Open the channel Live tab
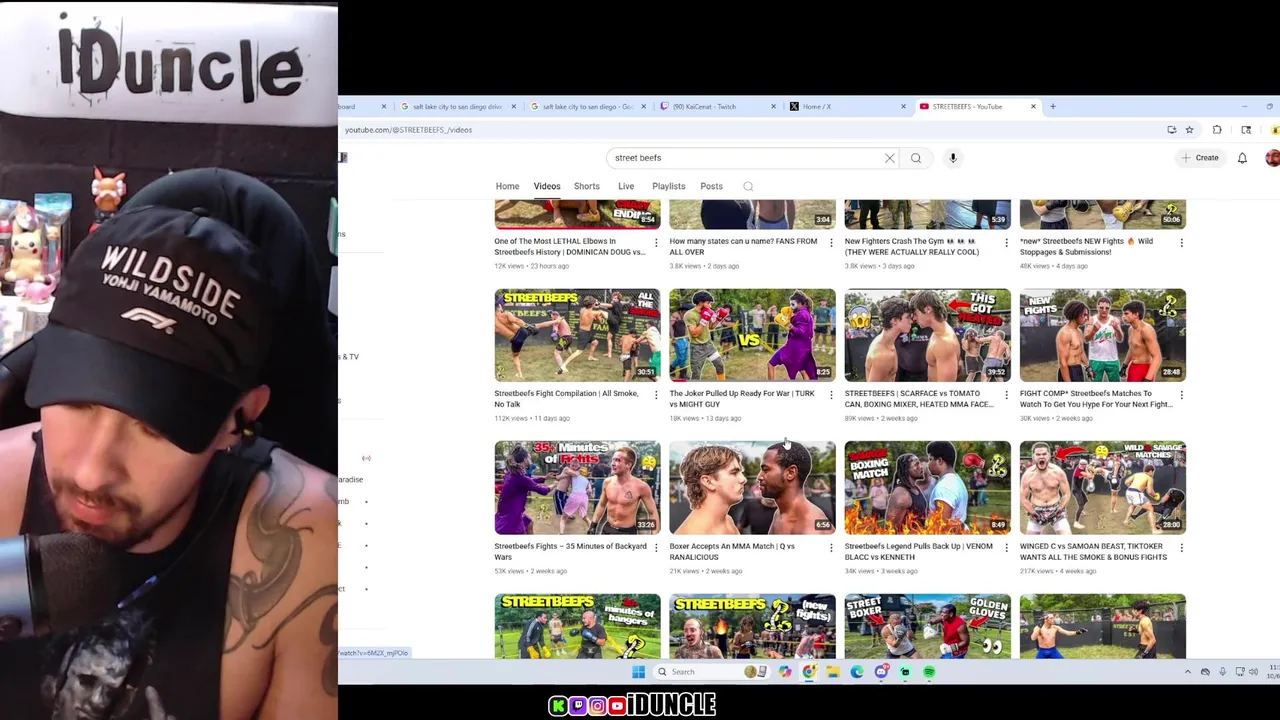 626,186
